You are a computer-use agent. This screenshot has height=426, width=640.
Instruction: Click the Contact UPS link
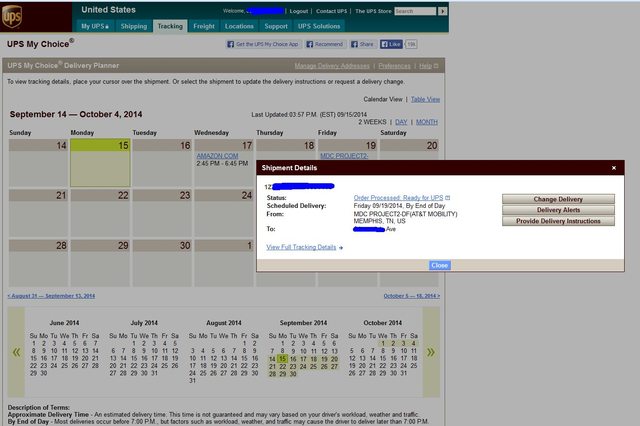pos(331,11)
